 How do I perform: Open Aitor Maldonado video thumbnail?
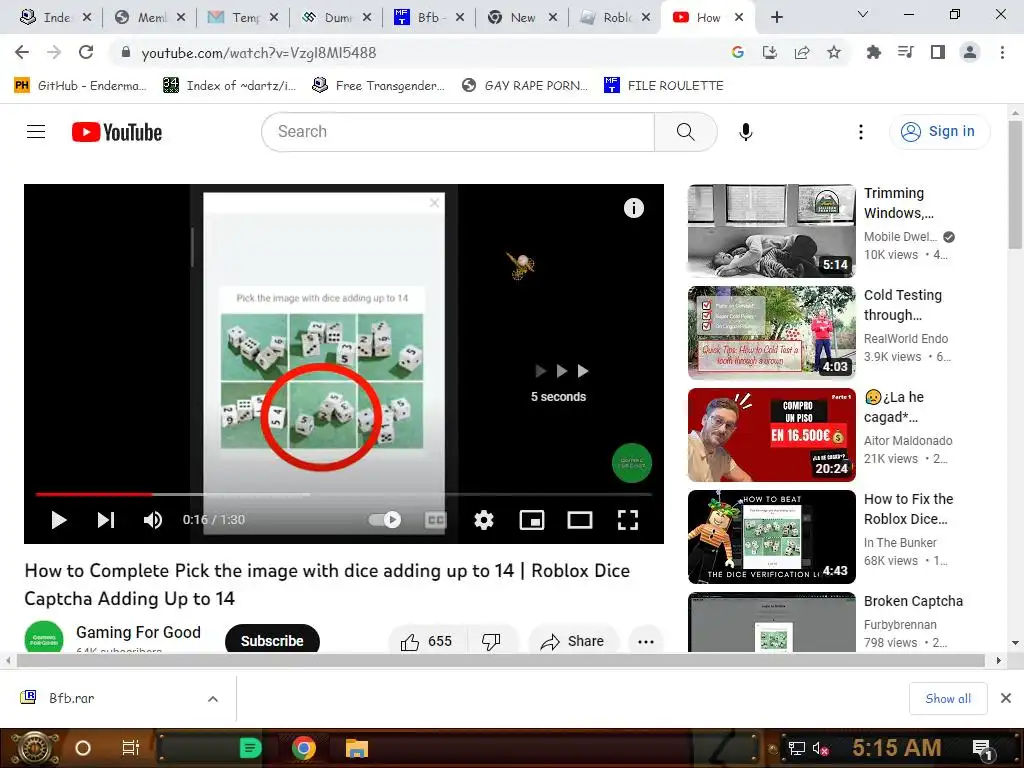tap(771, 434)
